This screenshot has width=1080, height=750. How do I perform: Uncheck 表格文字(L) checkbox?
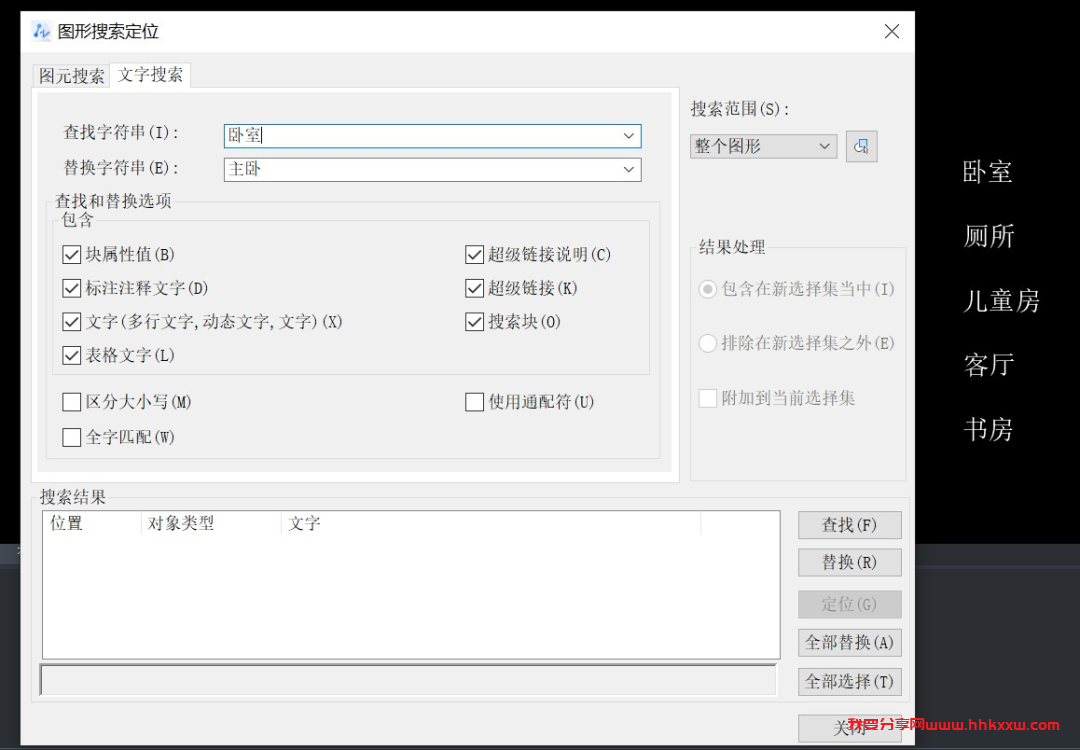click(72, 355)
